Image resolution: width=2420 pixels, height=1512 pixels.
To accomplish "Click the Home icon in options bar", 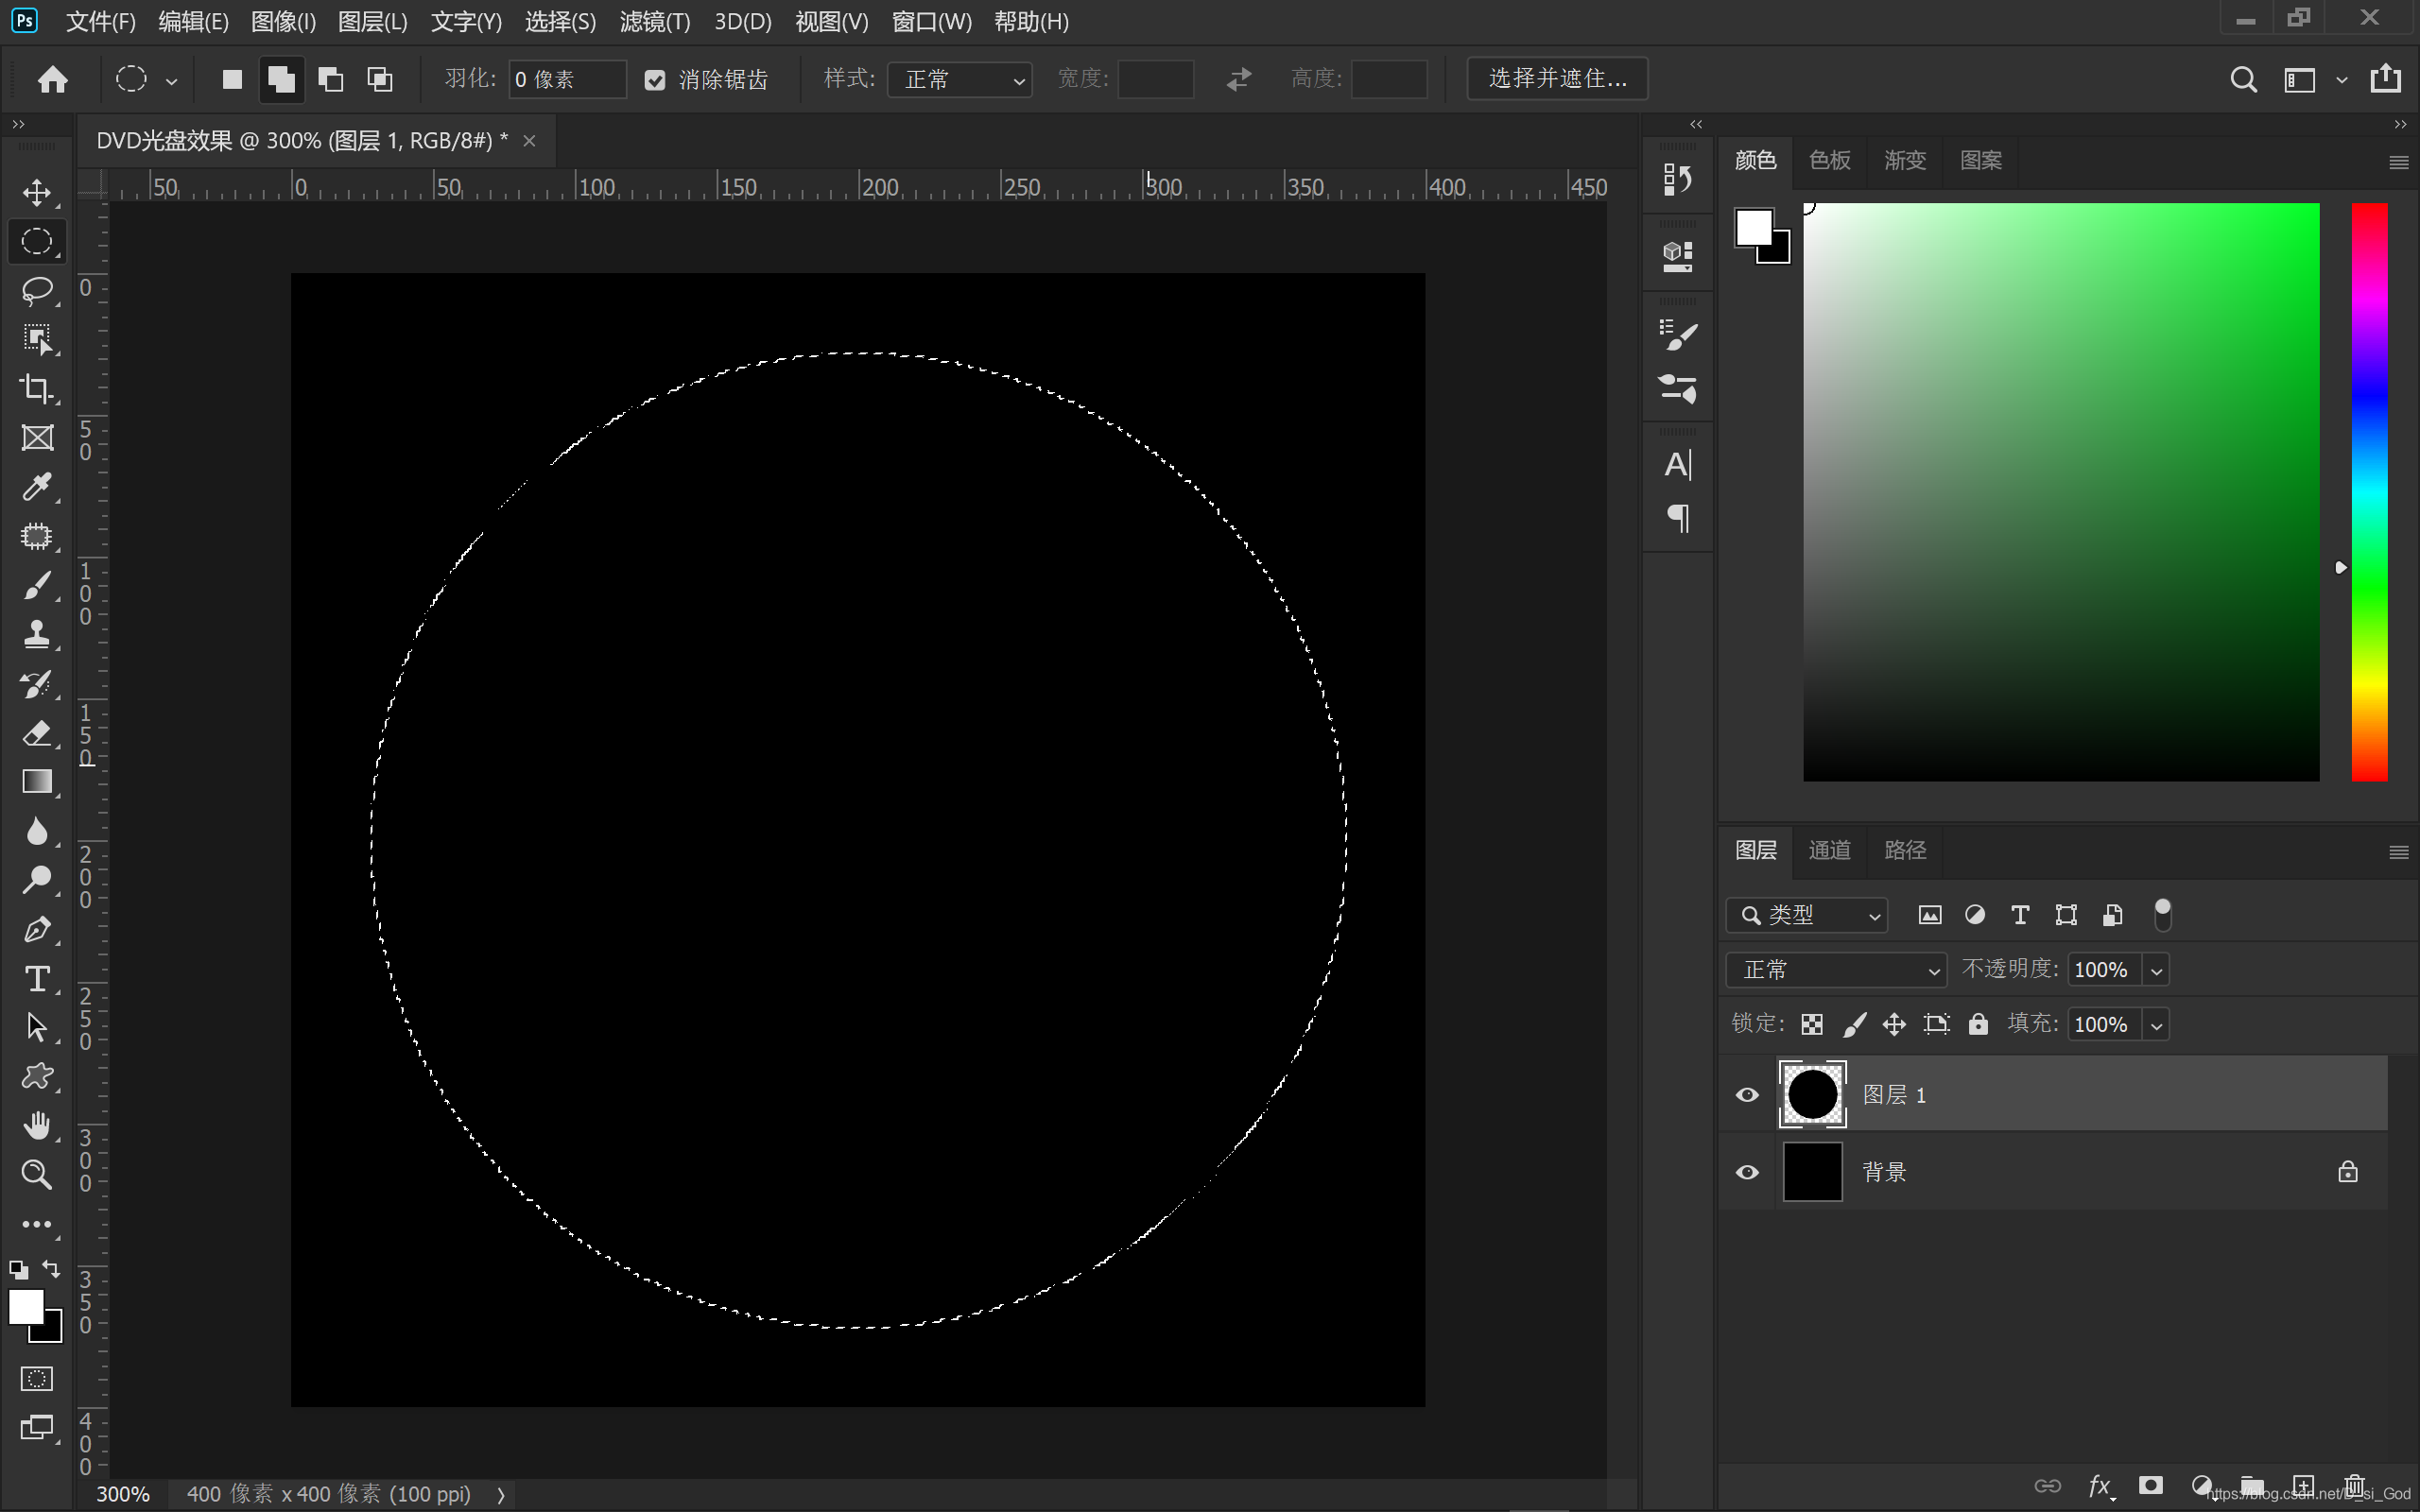I will point(53,79).
